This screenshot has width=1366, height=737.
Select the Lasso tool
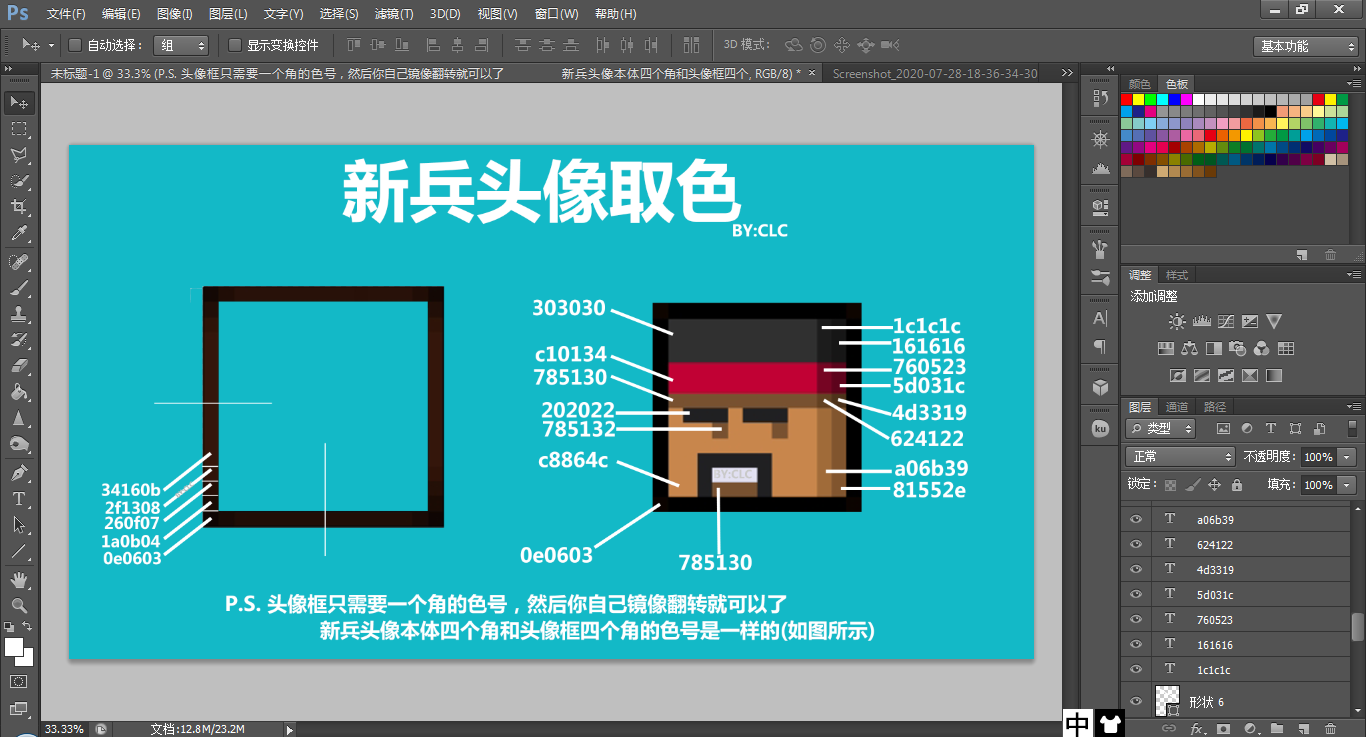pos(19,155)
